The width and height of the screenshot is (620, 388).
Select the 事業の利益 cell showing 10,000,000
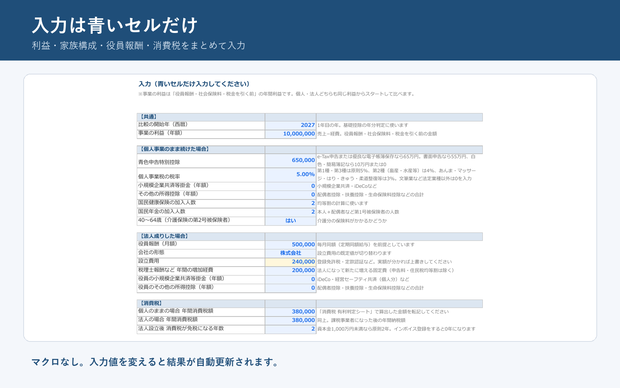point(291,134)
